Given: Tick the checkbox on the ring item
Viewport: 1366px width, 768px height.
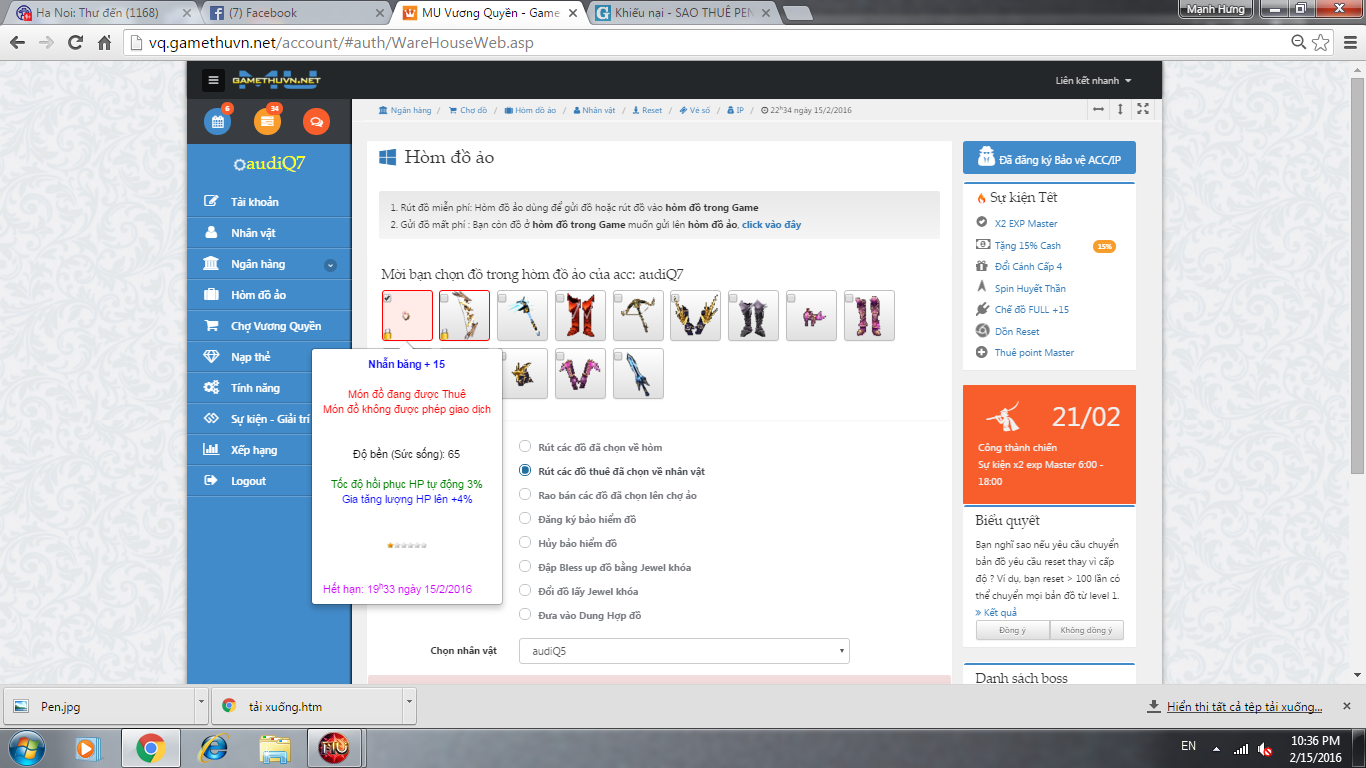Looking at the screenshot, I should pos(388,298).
